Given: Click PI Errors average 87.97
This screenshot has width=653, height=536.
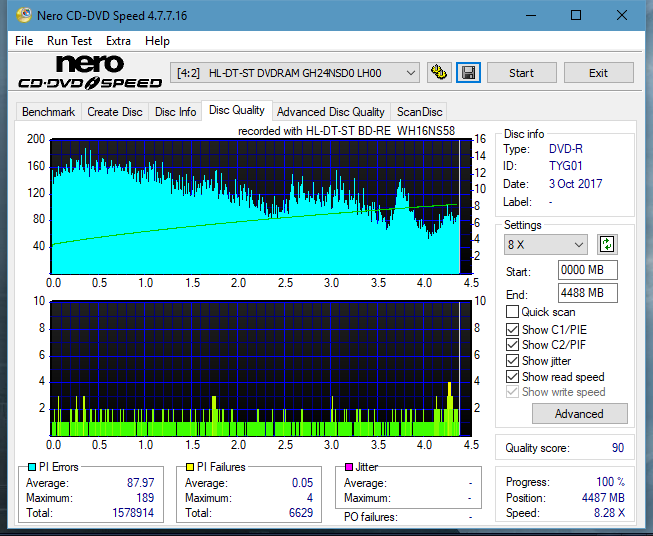Looking at the screenshot, I should pyautogui.click(x=141, y=483).
